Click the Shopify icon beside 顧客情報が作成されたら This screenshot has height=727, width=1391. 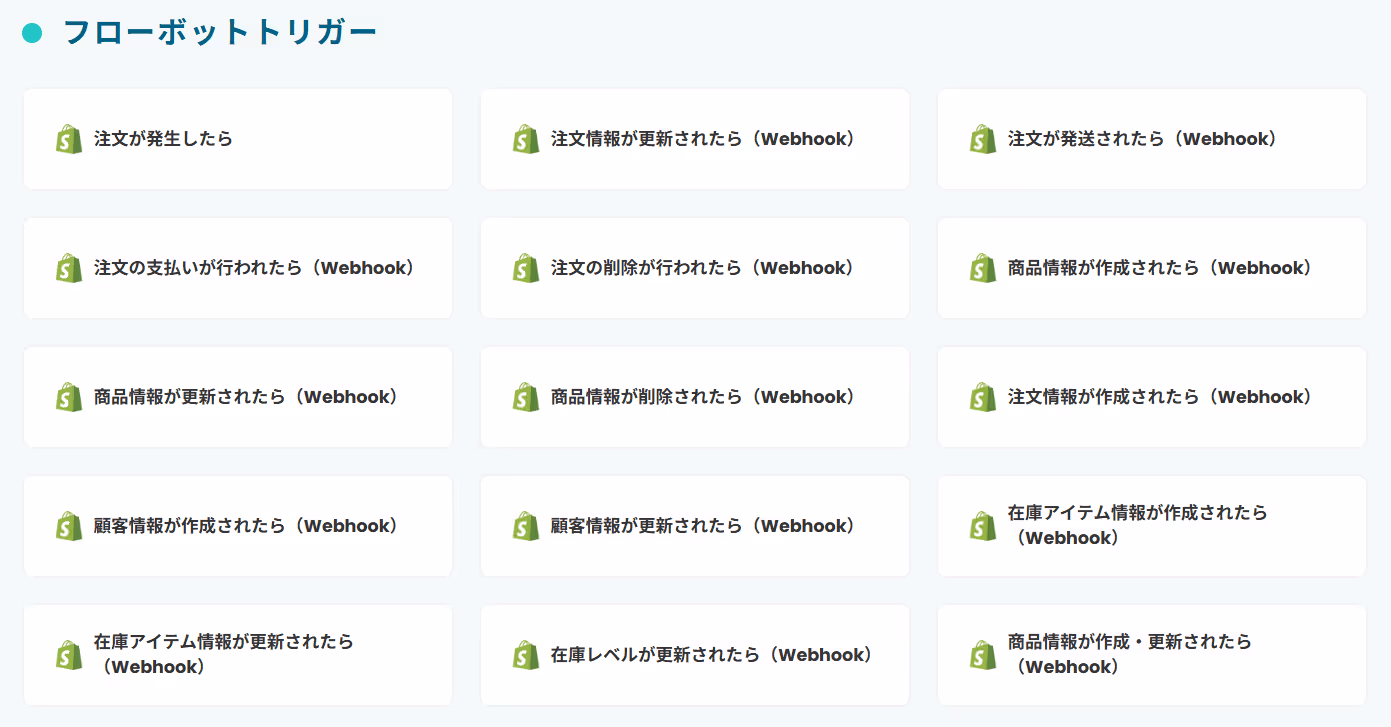[x=69, y=526]
